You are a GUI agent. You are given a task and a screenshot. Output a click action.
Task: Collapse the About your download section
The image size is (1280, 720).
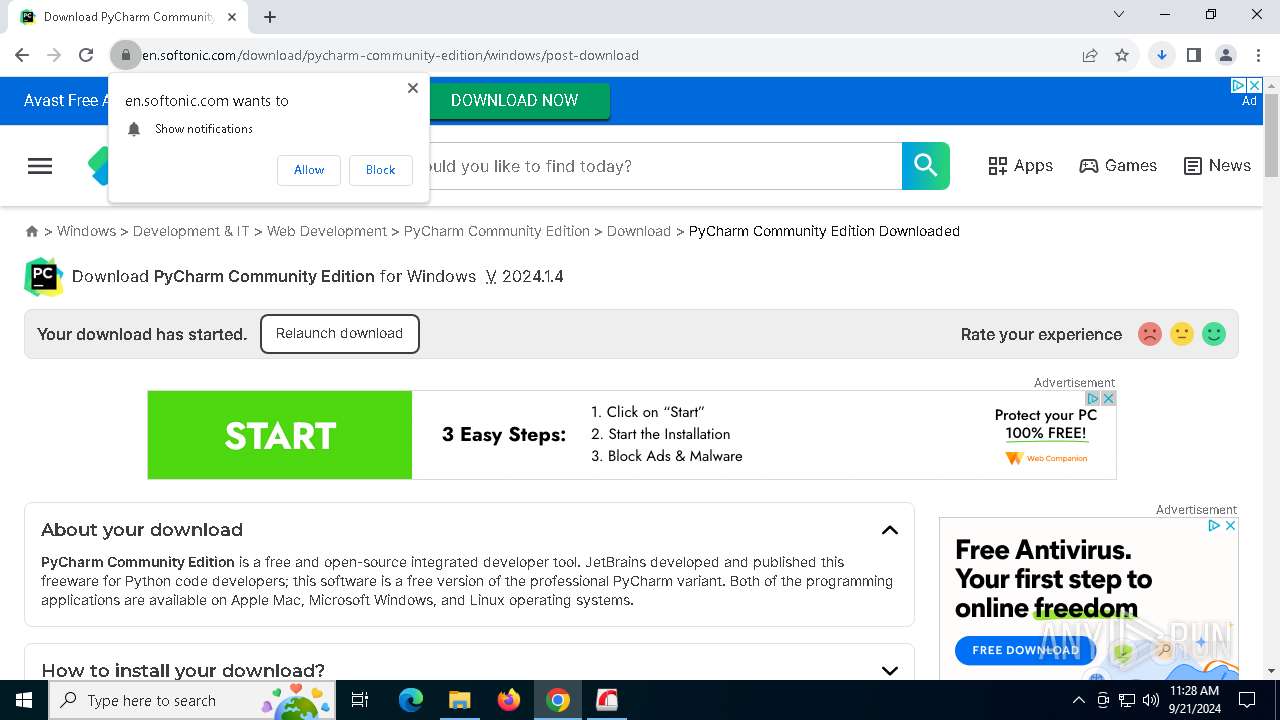(x=890, y=530)
